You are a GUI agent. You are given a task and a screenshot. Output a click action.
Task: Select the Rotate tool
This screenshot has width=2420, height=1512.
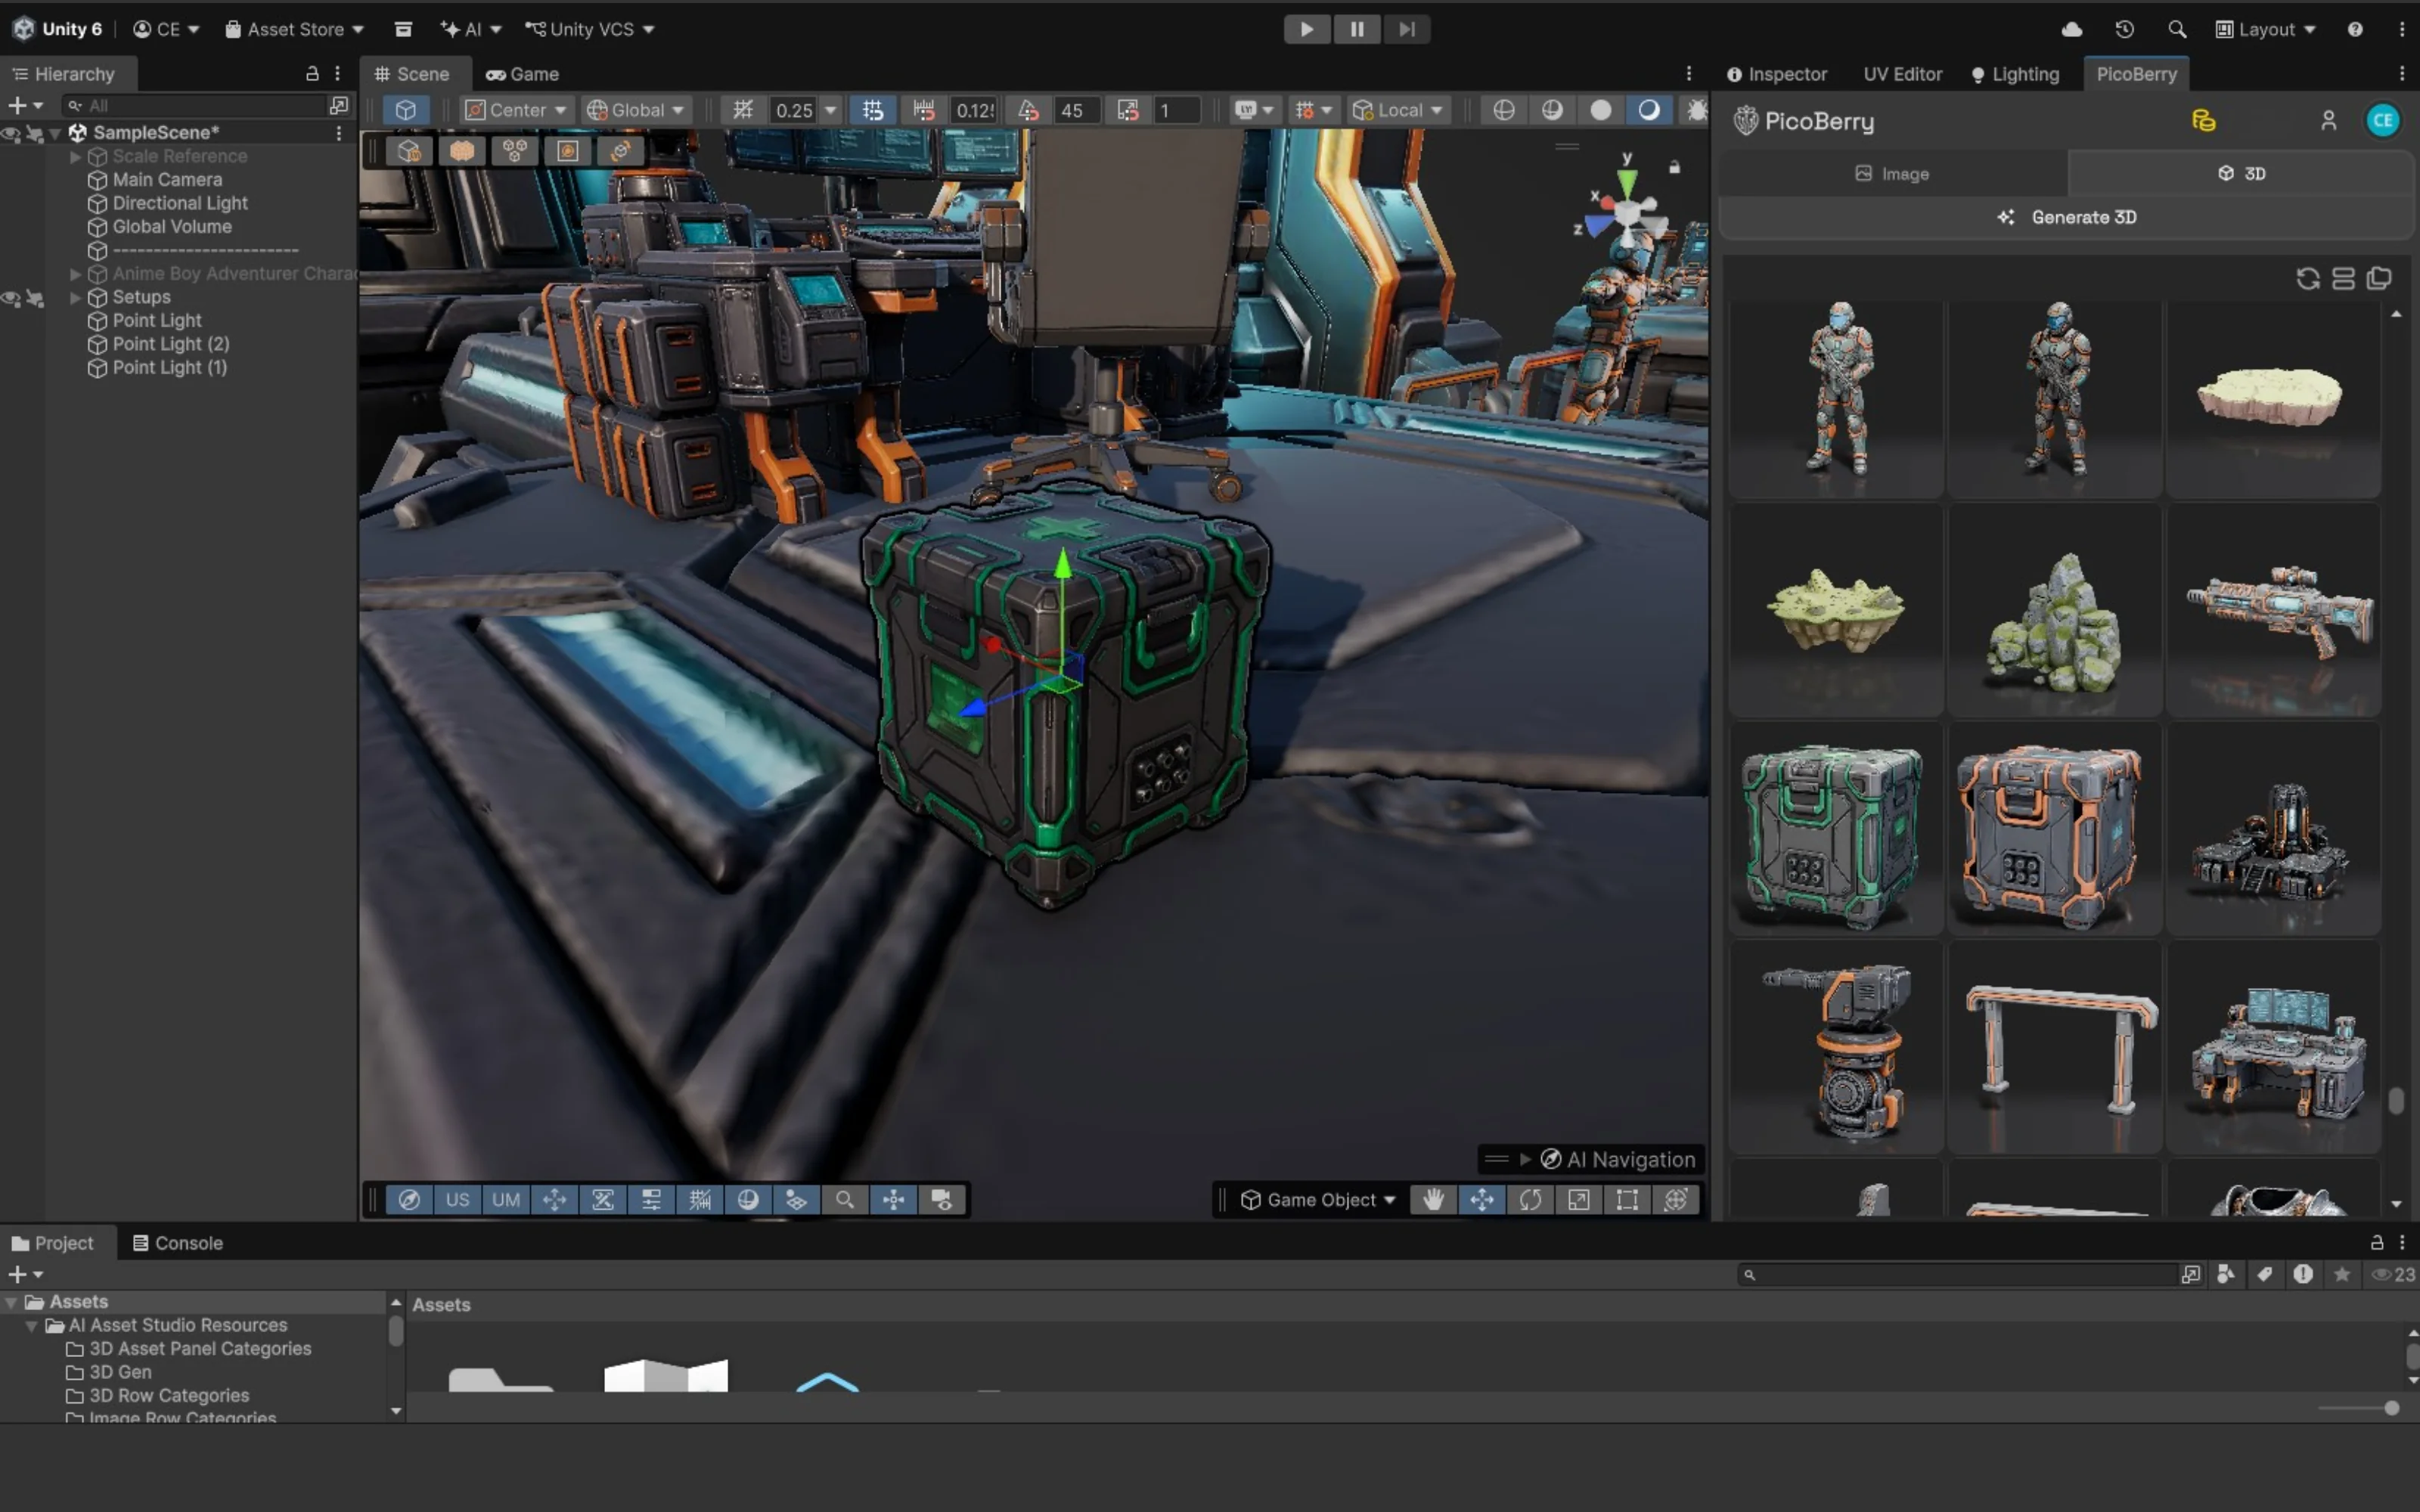(x=1530, y=1199)
